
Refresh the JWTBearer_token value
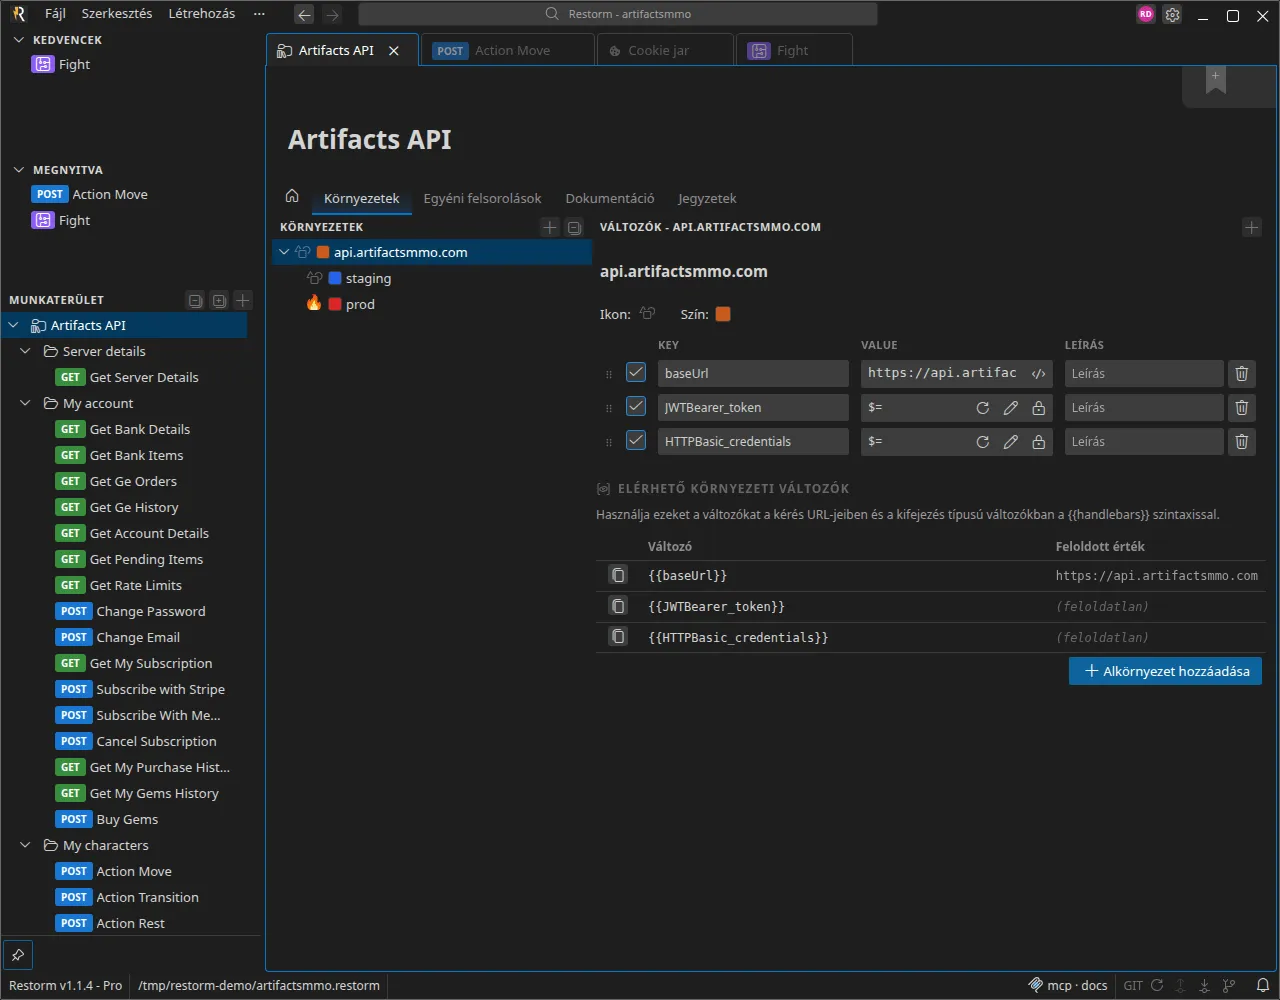tap(983, 408)
